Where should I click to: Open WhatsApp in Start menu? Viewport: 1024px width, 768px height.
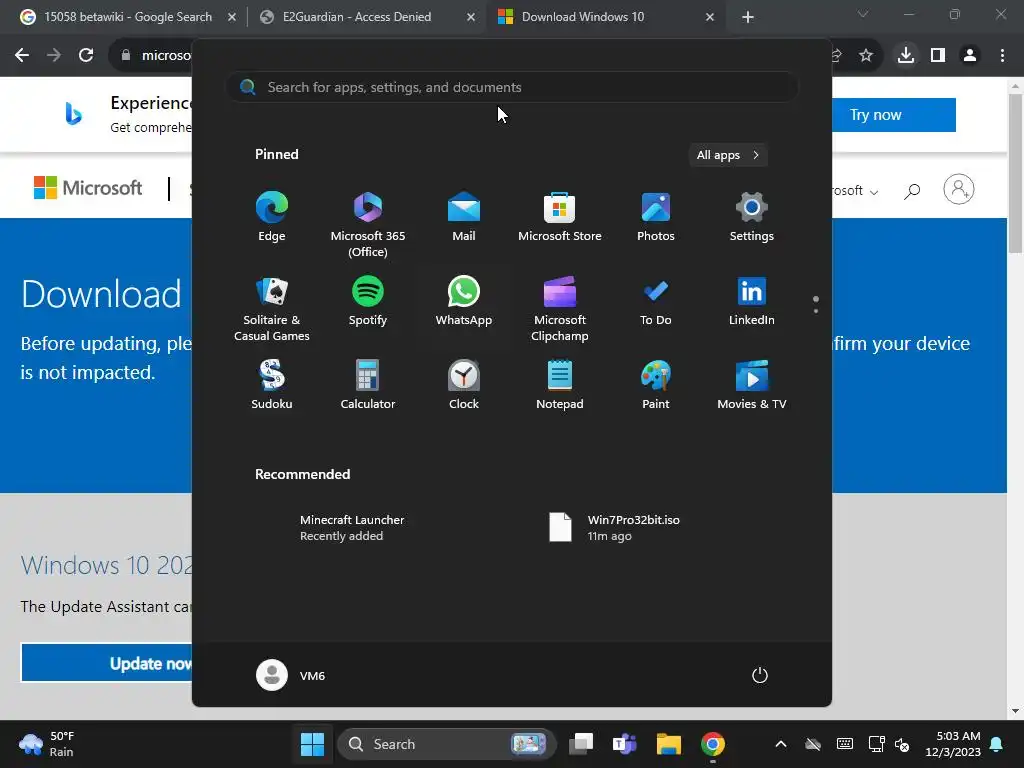(464, 301)
